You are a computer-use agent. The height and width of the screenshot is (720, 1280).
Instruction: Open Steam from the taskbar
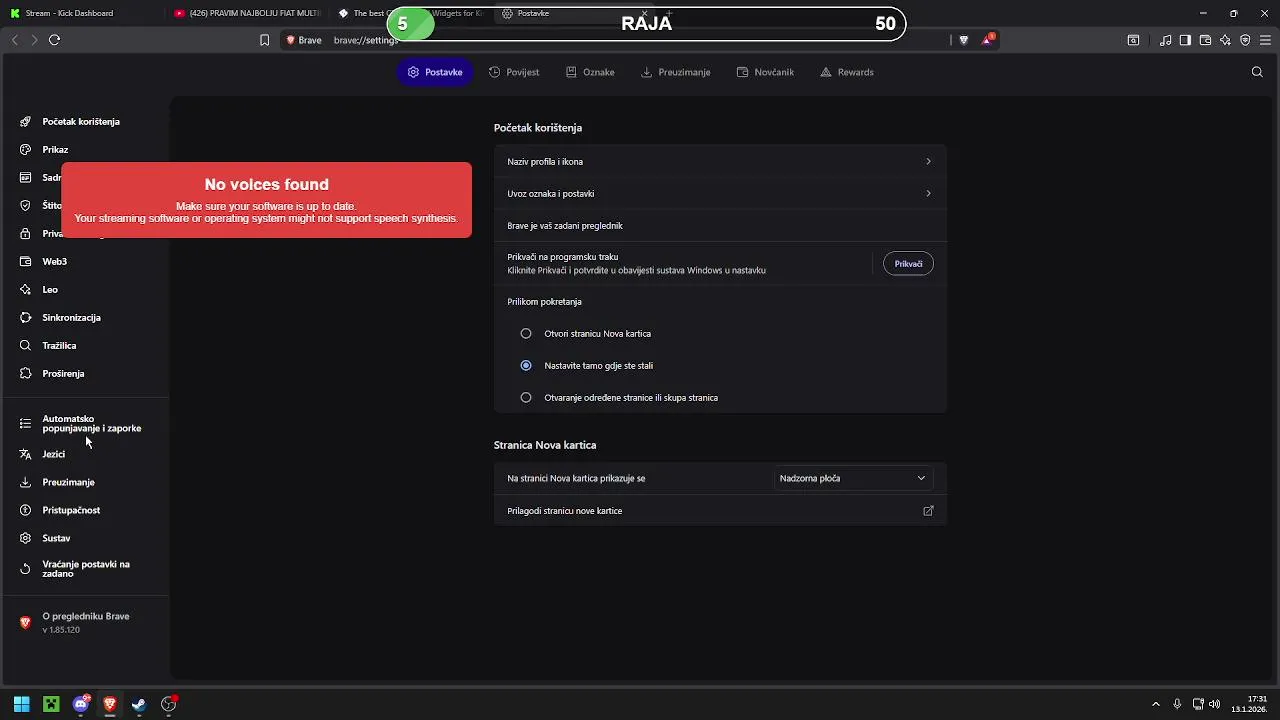tap(139, 704)
